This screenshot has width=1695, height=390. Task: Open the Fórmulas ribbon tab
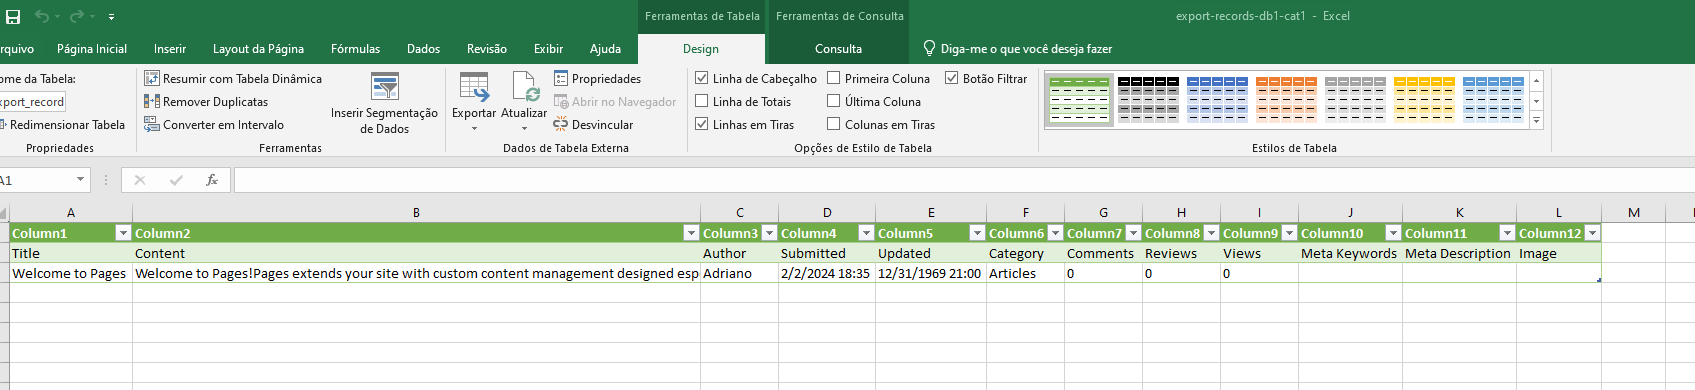pos(355,49)
